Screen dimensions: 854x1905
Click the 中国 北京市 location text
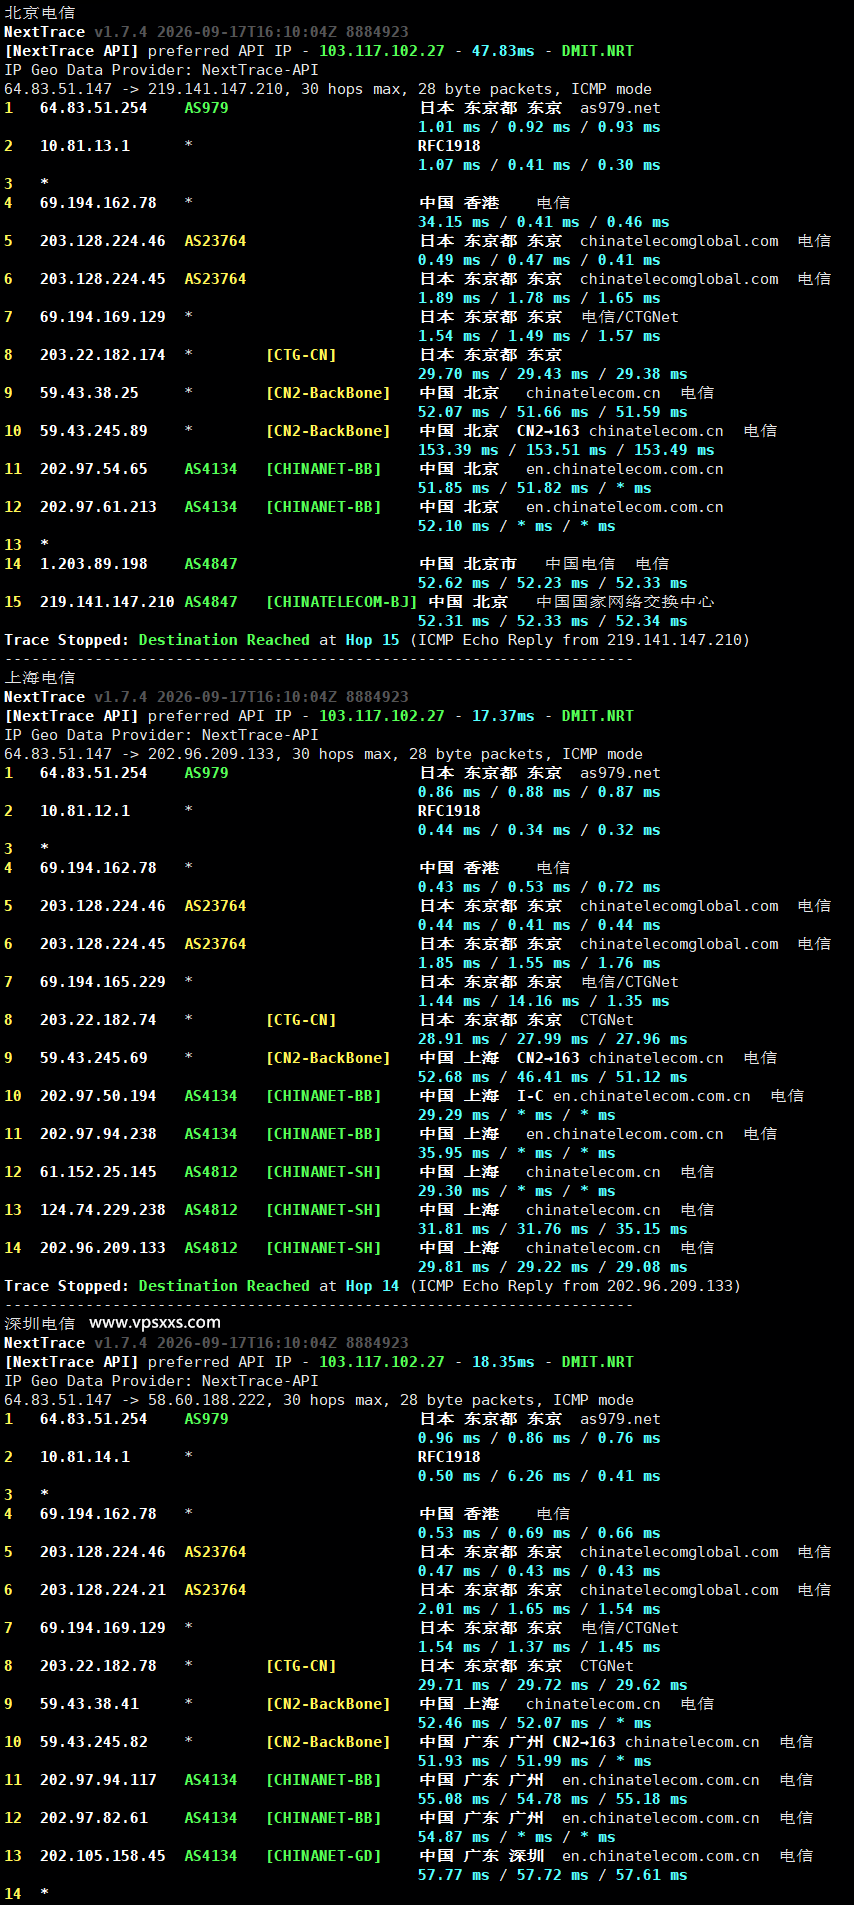(468, 564)
